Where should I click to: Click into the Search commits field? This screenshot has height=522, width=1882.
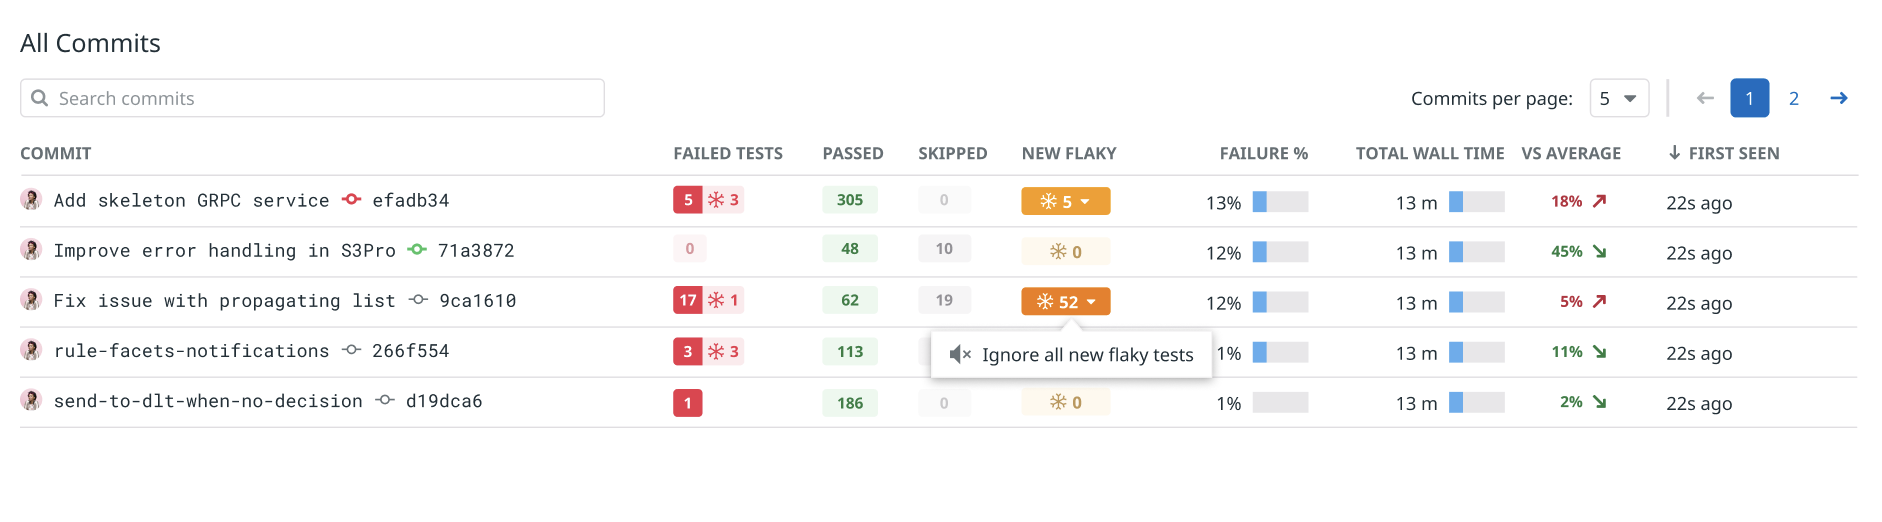tap(320, 98)
